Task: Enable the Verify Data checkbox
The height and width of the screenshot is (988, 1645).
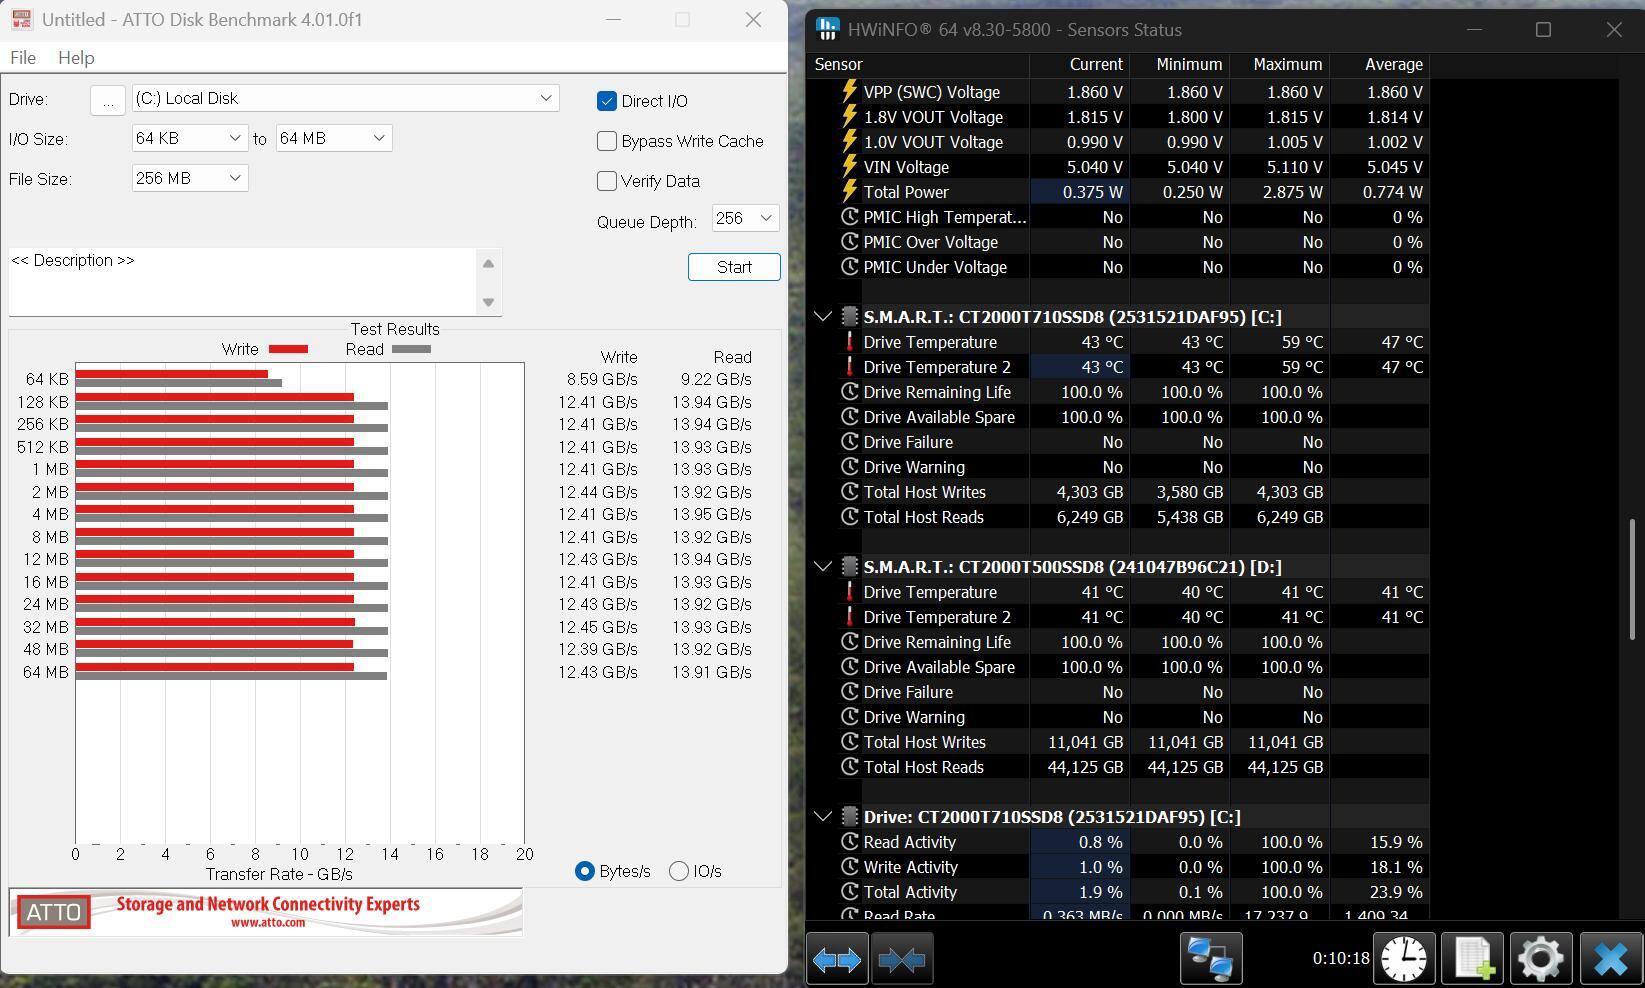Action: [x=607, y=181]
